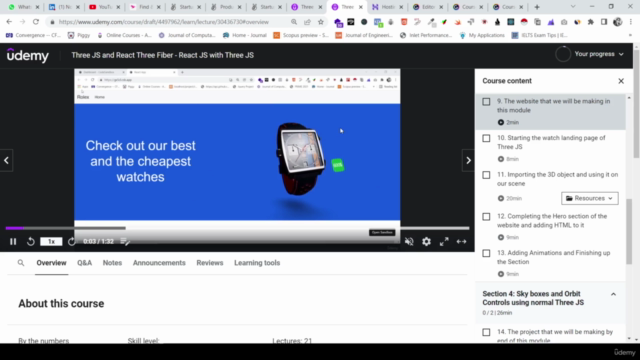This screenshot has width=640, height=360.
Task: Open the Resources dropdown for lecture 11
Action: pos(589,198)
